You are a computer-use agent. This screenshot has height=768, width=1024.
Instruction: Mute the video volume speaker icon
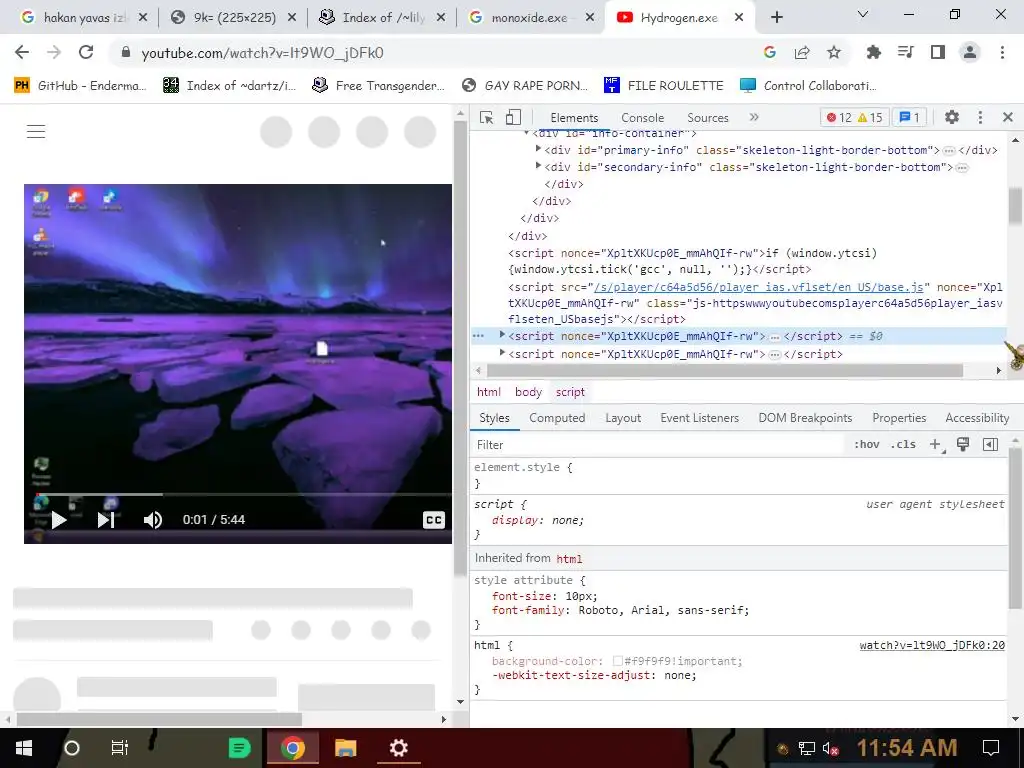point(153,520)
